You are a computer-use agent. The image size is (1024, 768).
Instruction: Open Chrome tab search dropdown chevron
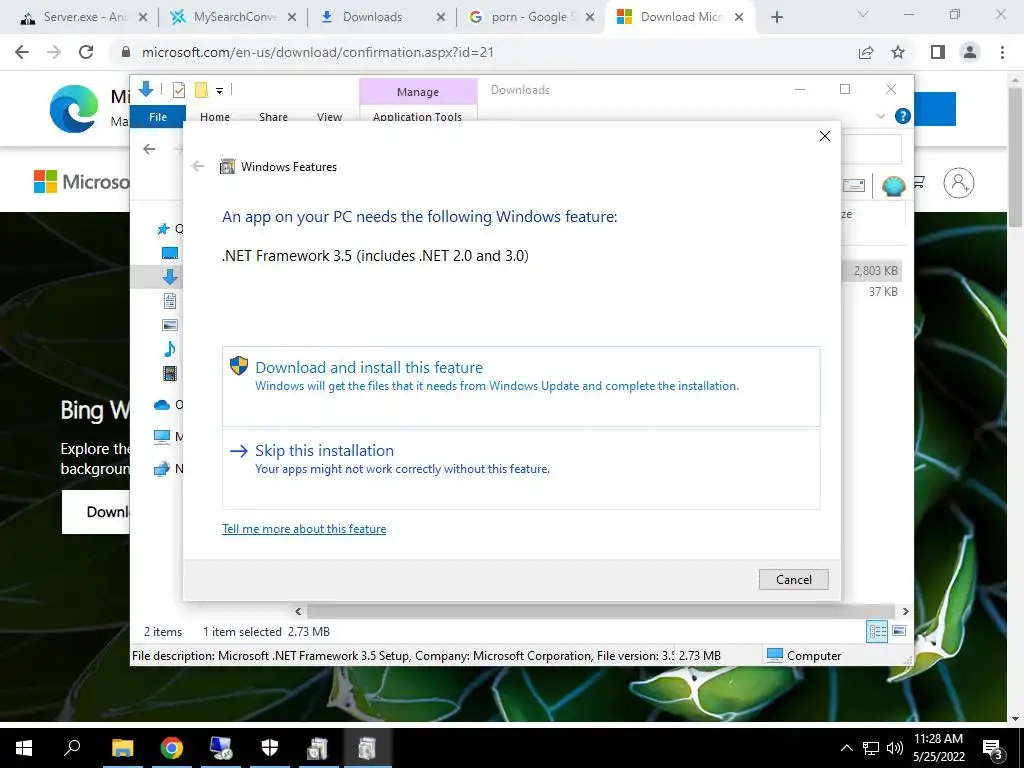[x=863, y=14]
